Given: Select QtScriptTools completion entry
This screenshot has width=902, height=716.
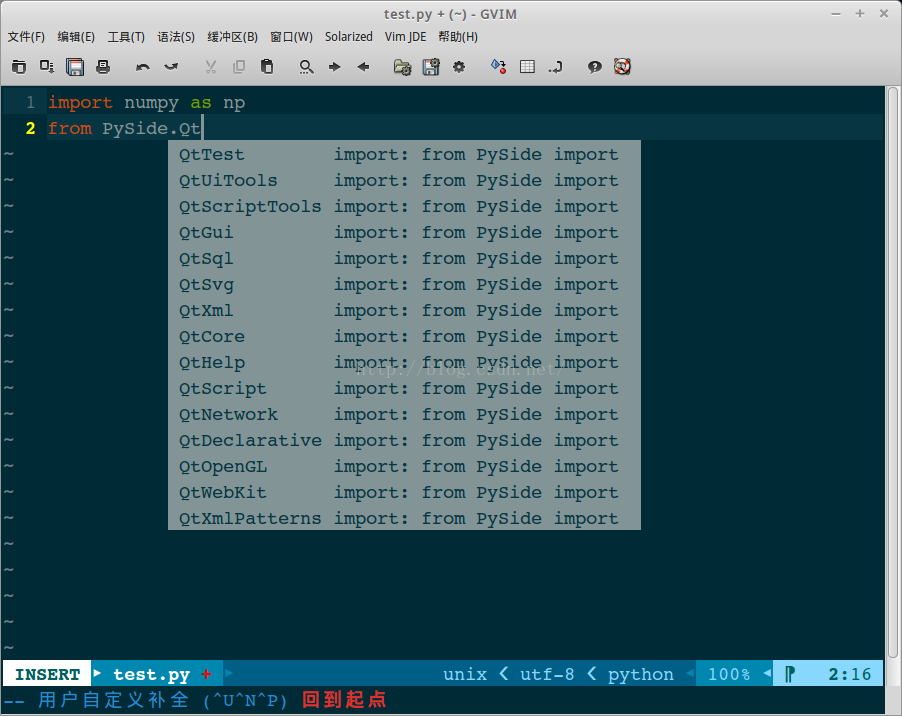Looking at the screenshot, I should pyautogui.click(x=404, y=206).
